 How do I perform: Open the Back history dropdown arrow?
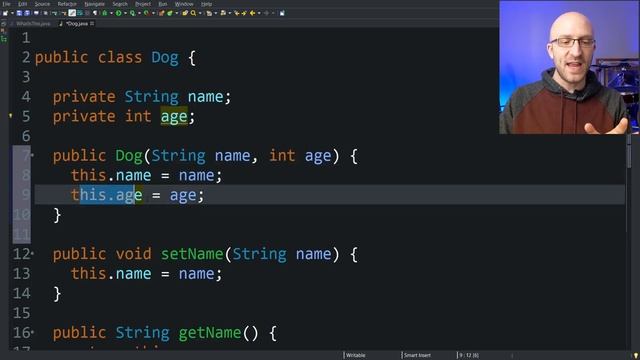coord(259,13)
